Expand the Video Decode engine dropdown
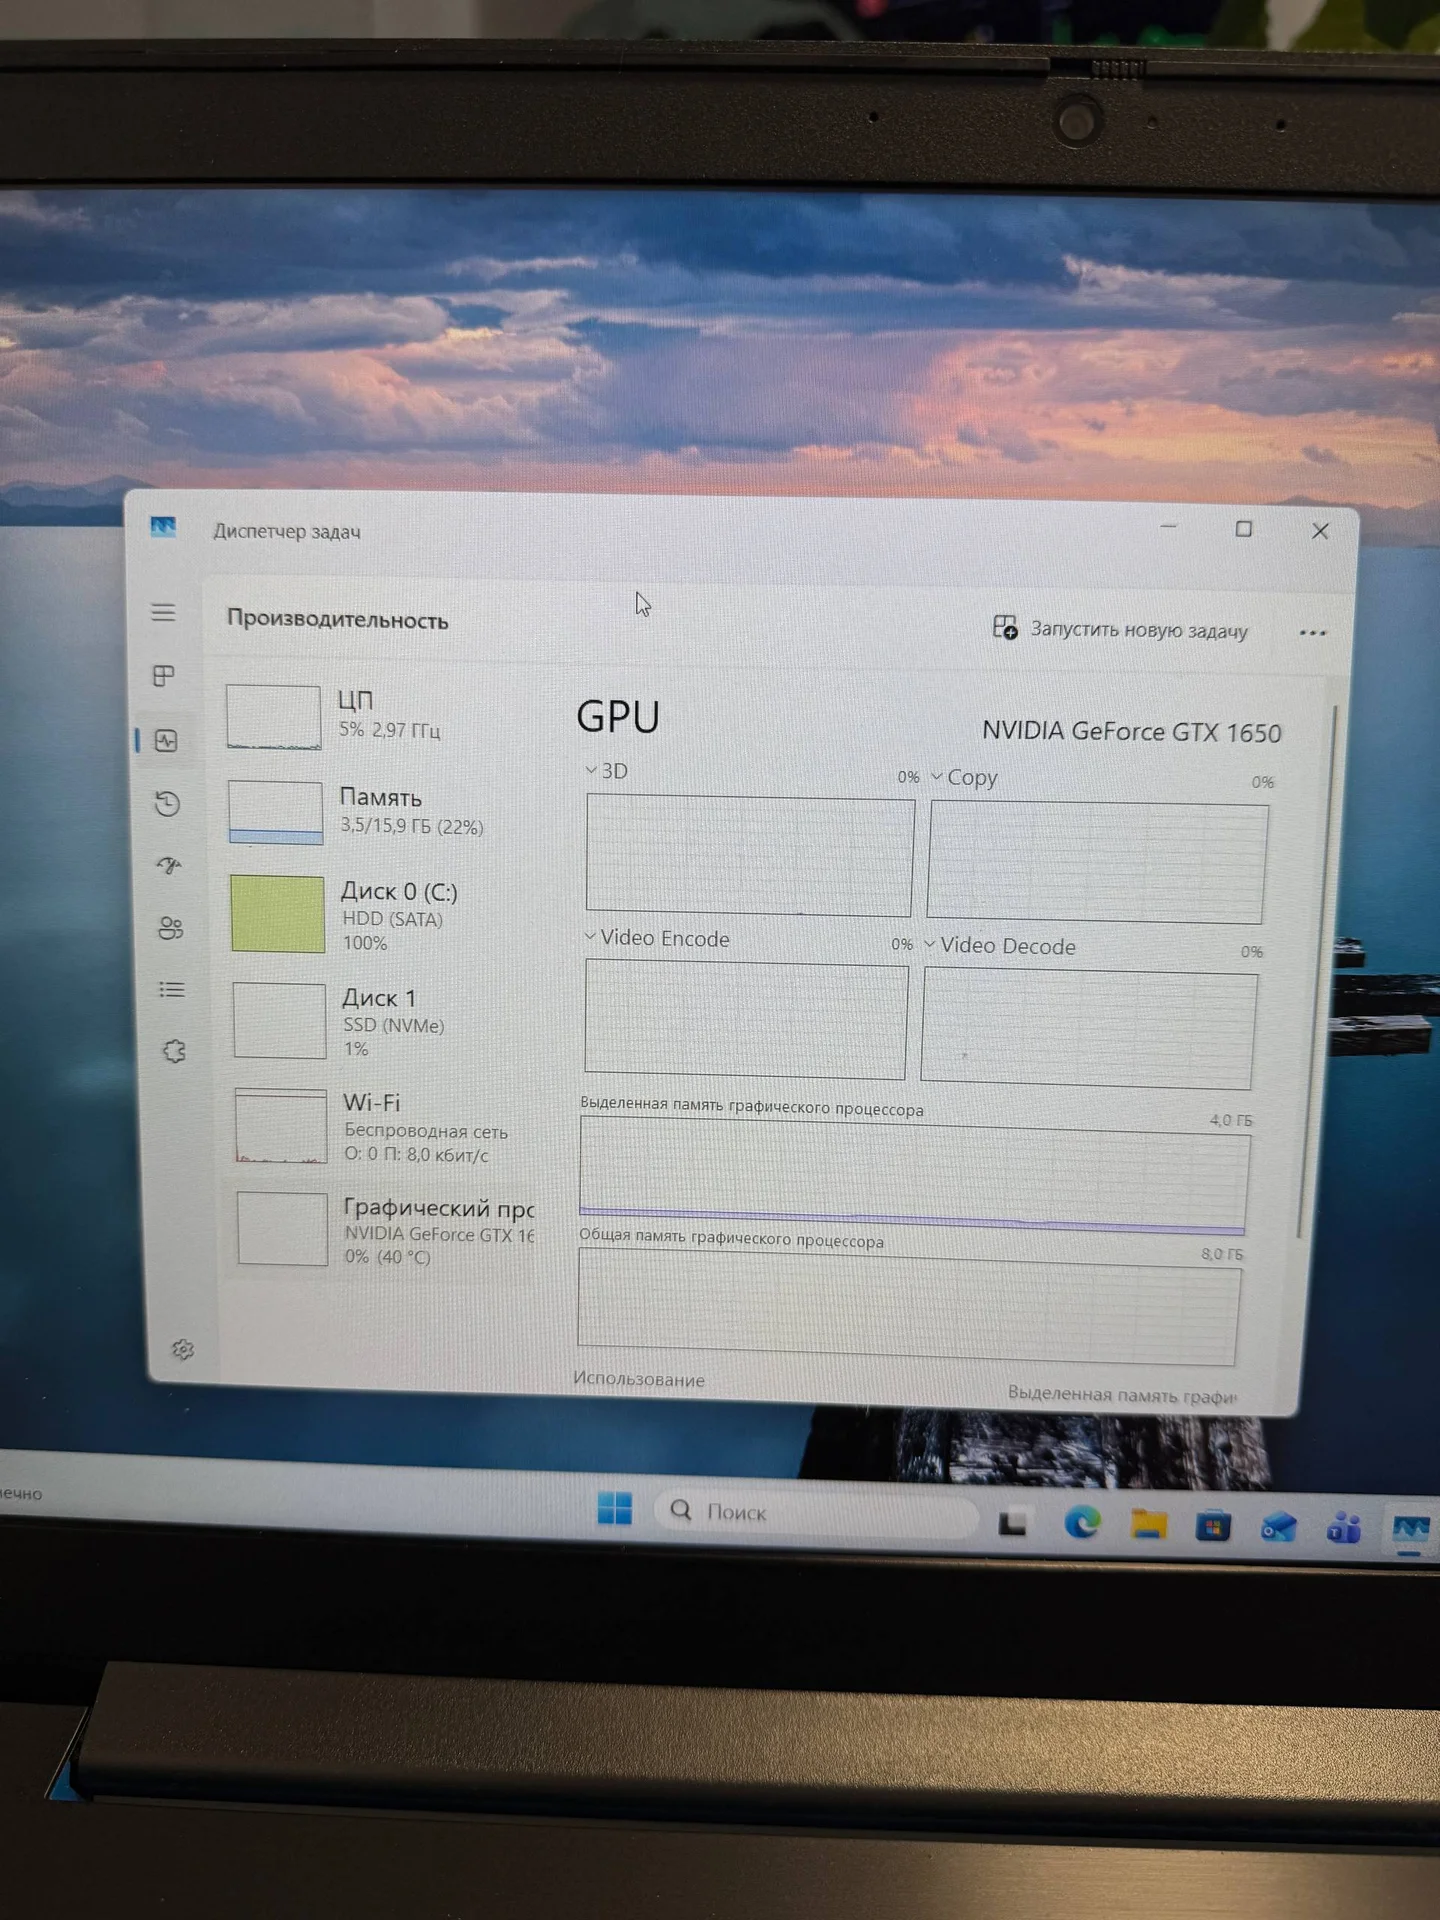This screenshot has height=1920, width=1440. [930, 944]
